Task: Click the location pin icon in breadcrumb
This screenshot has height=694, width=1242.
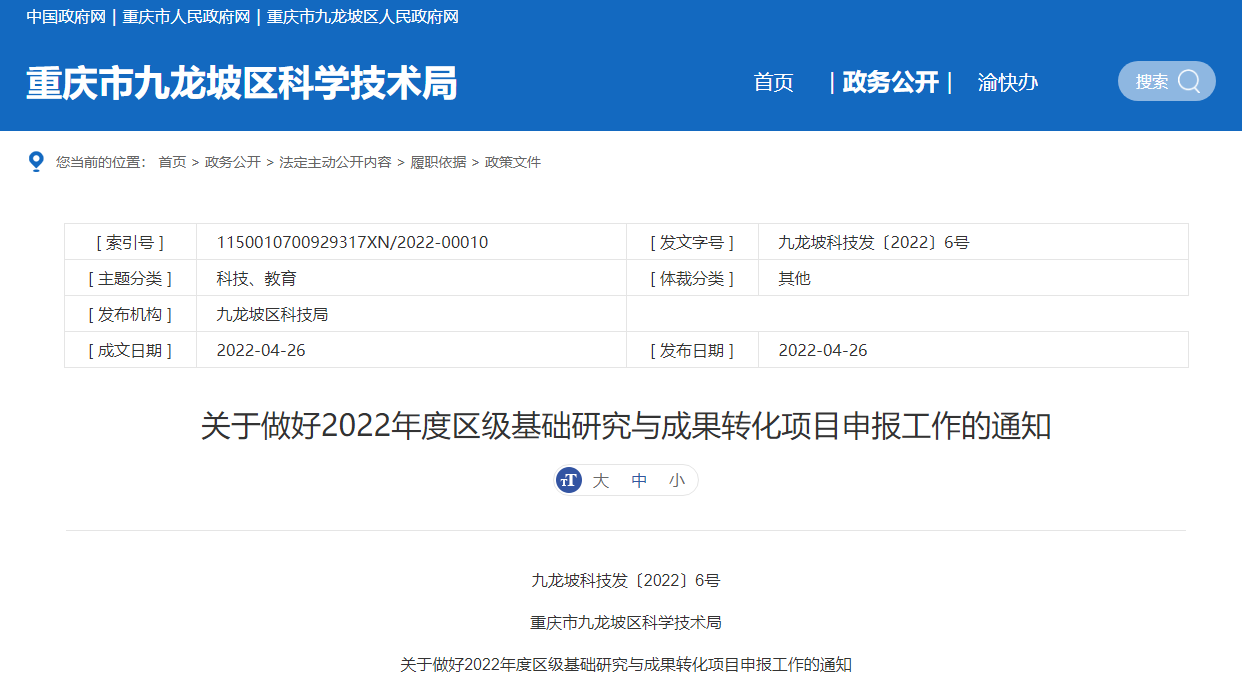Action: pos(36,161)
